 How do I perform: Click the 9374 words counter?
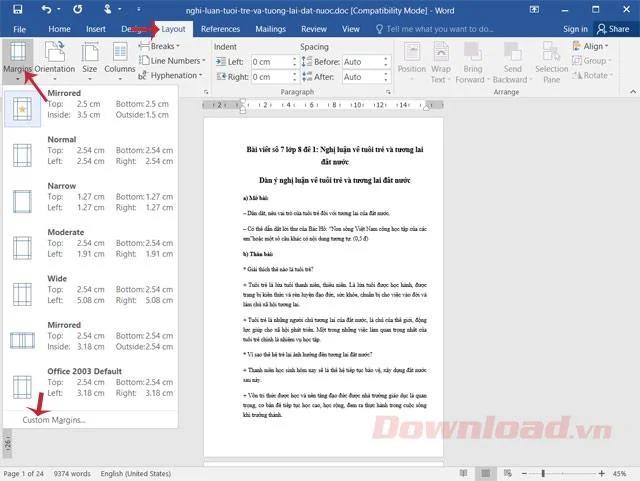[x=72, y=474]
